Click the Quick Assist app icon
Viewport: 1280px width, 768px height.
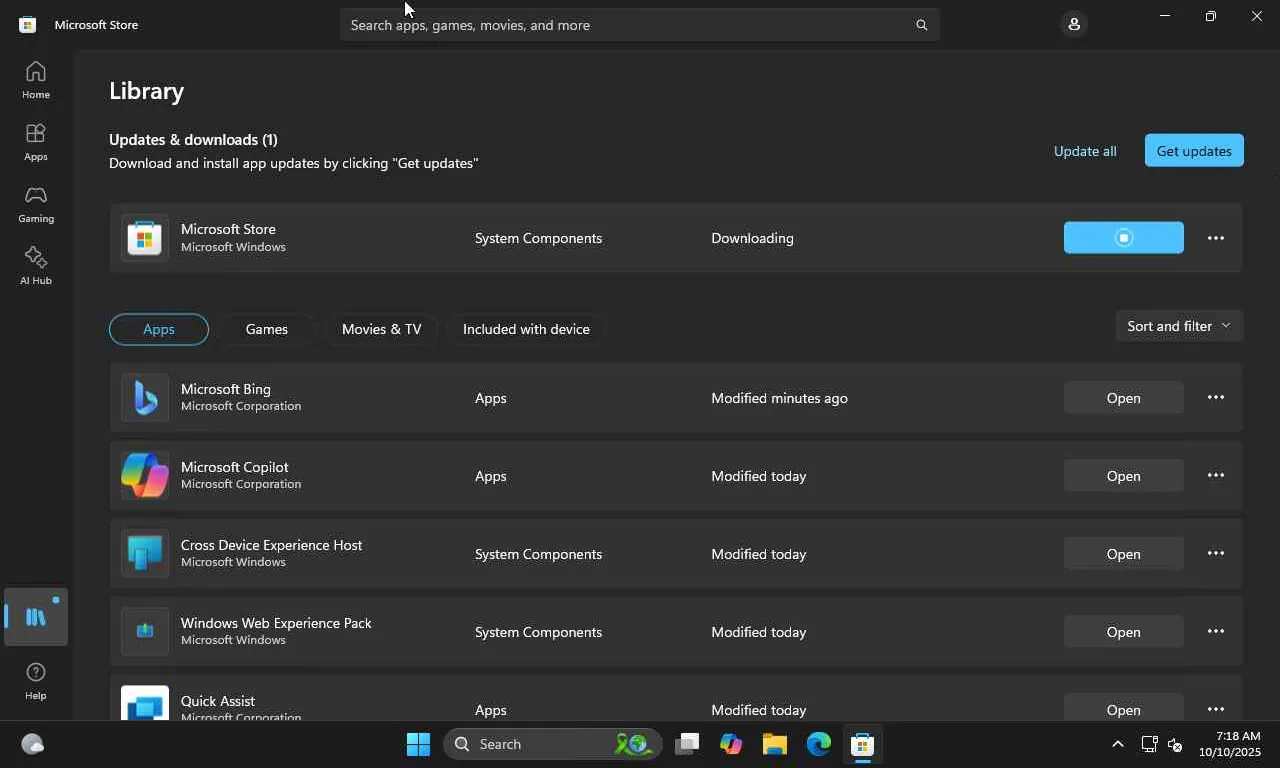coord(145,703)
